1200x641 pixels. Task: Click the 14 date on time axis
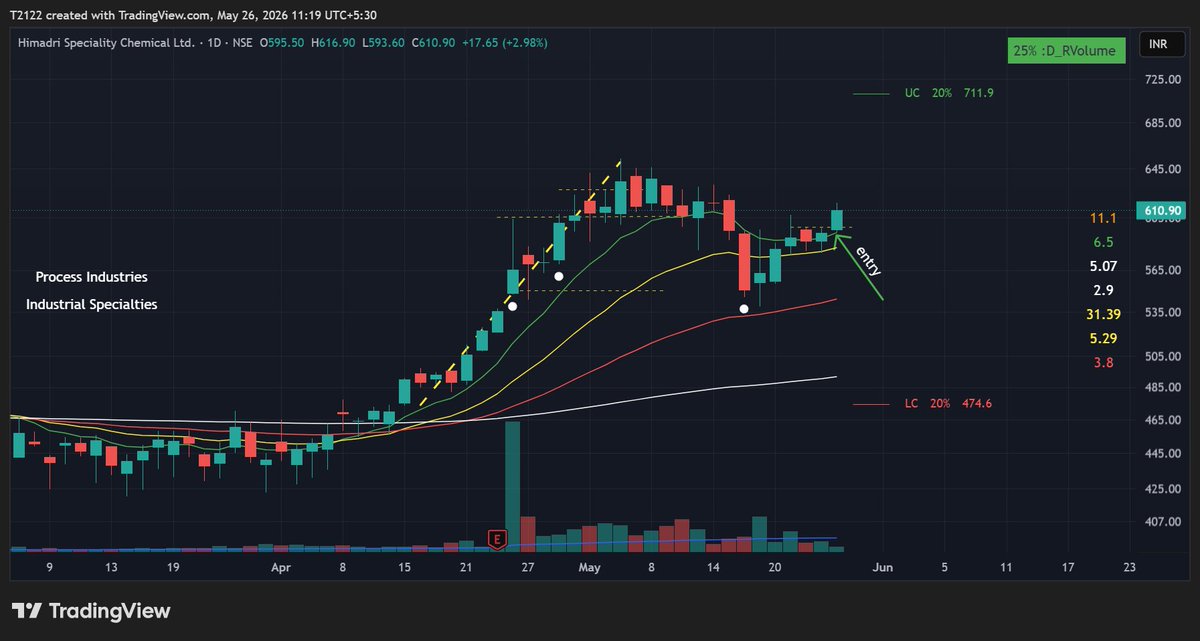pyautogui.click(x=713, y=567)
